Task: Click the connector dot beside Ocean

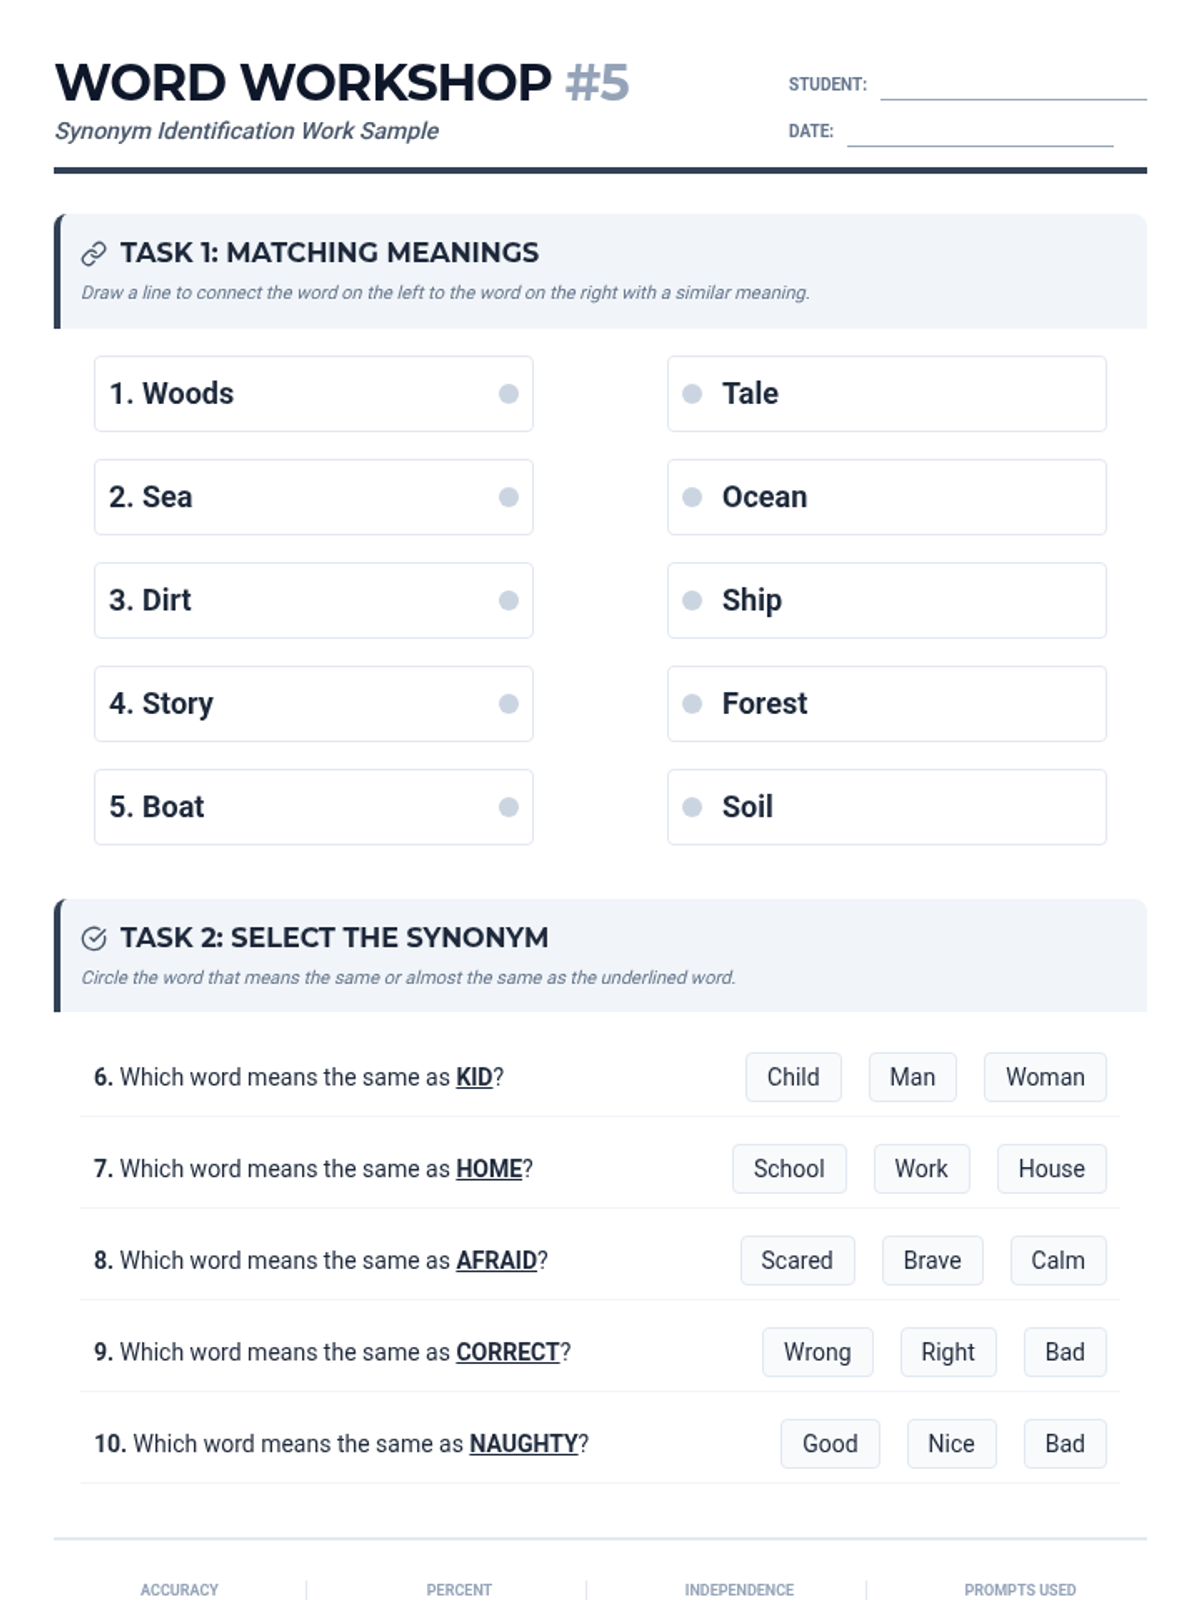Action: point(692,497)
